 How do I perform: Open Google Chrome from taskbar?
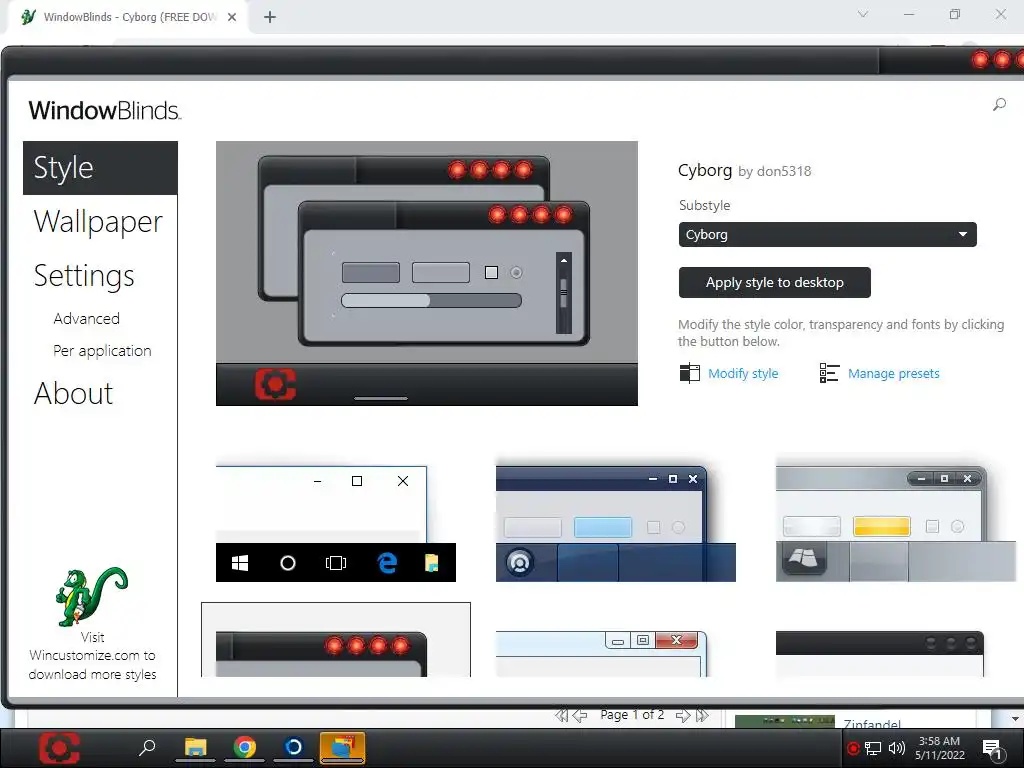point(245,748)
